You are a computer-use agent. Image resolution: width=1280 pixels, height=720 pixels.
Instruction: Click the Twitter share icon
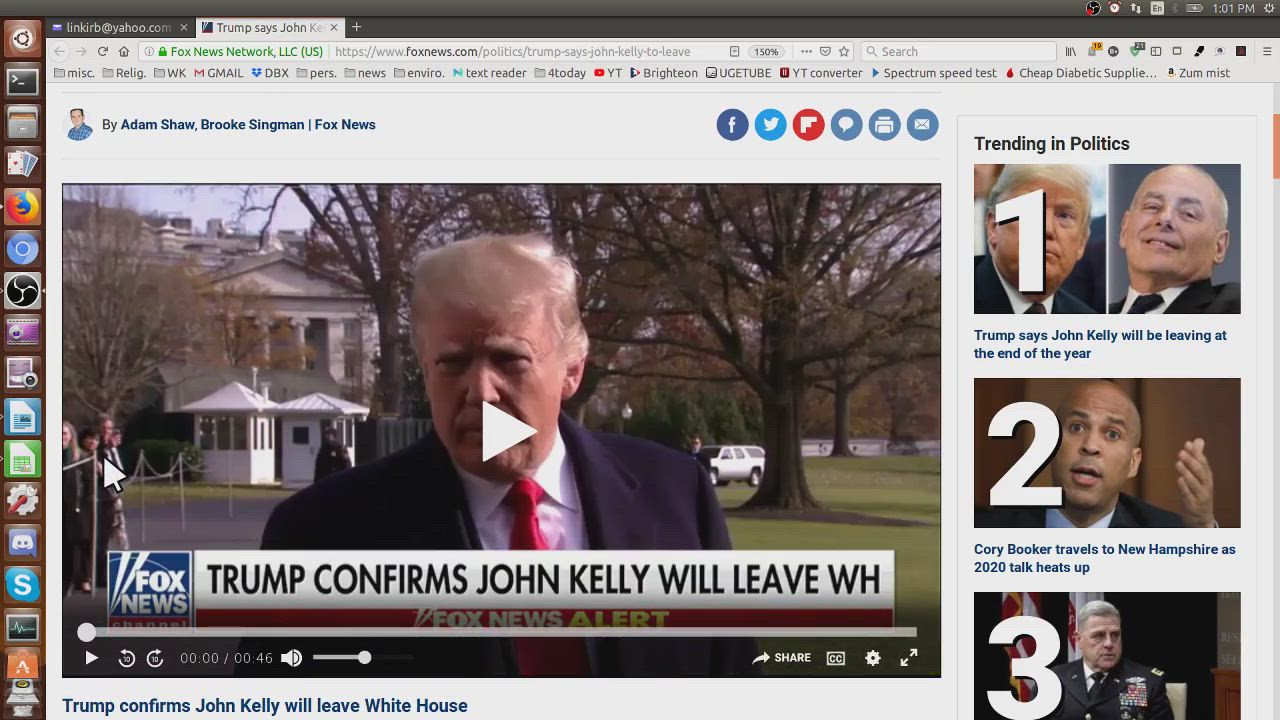point(770,125)
